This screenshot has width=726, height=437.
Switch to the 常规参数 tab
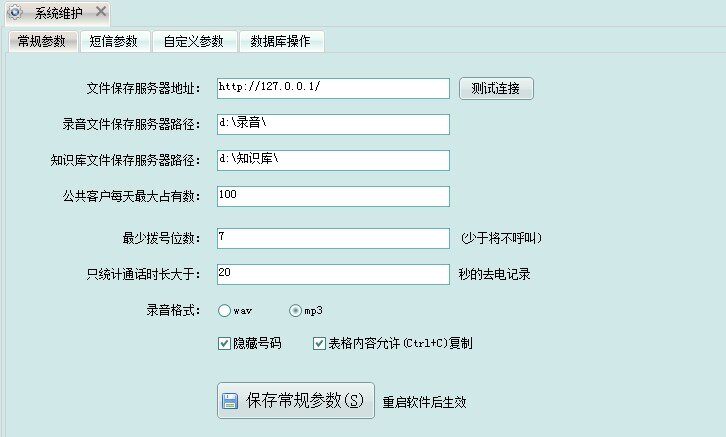tap(41, 41)
